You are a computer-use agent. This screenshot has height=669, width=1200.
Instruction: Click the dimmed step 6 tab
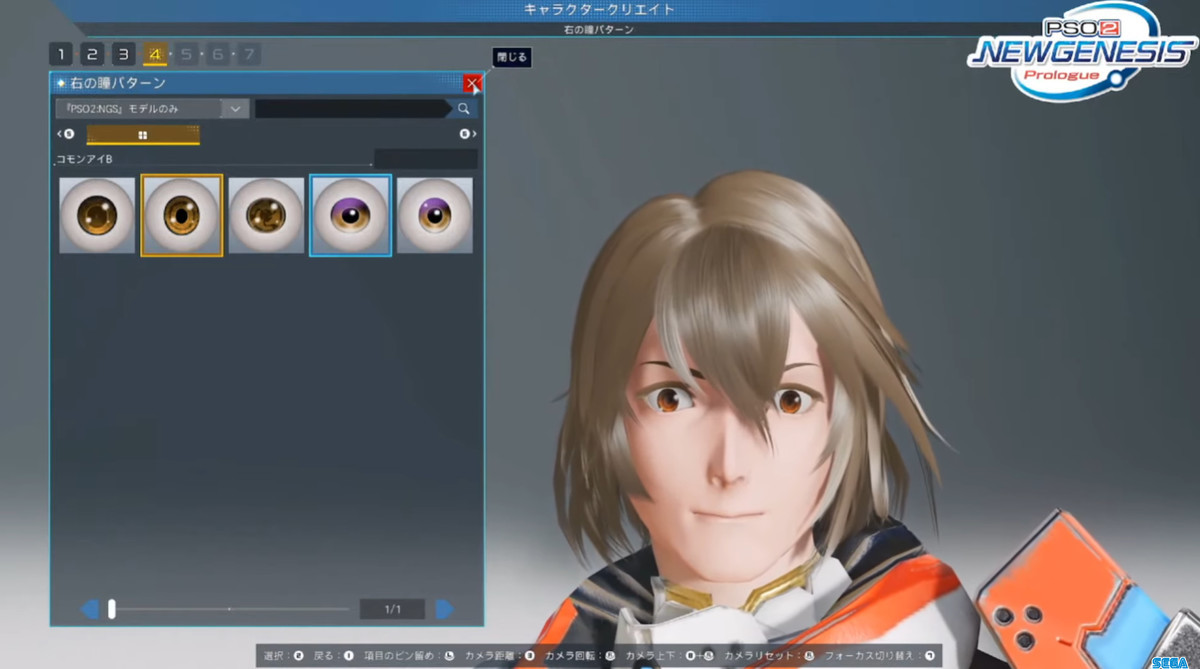coord(217,54)
